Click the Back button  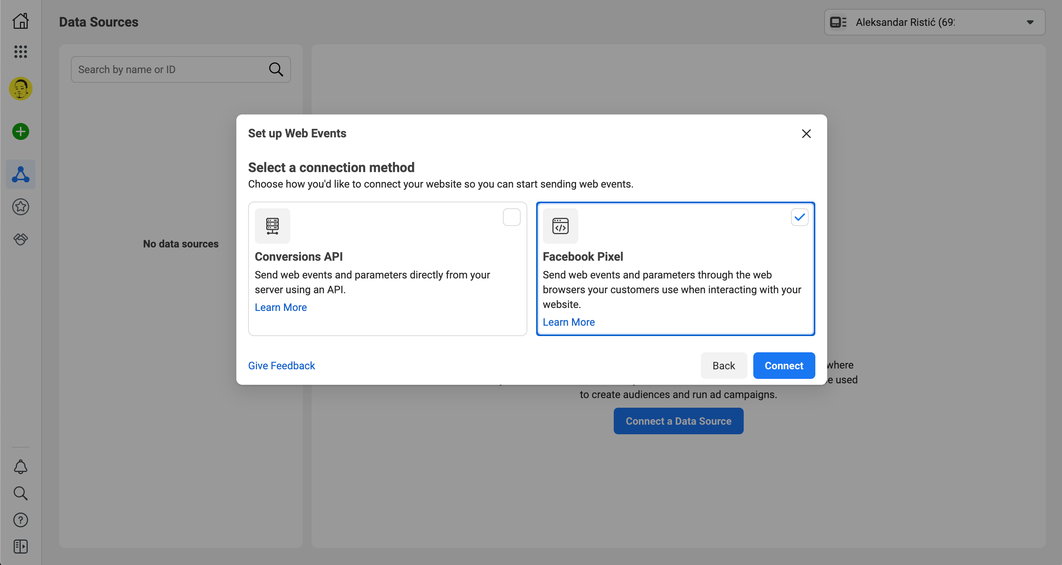click(723, 366)
